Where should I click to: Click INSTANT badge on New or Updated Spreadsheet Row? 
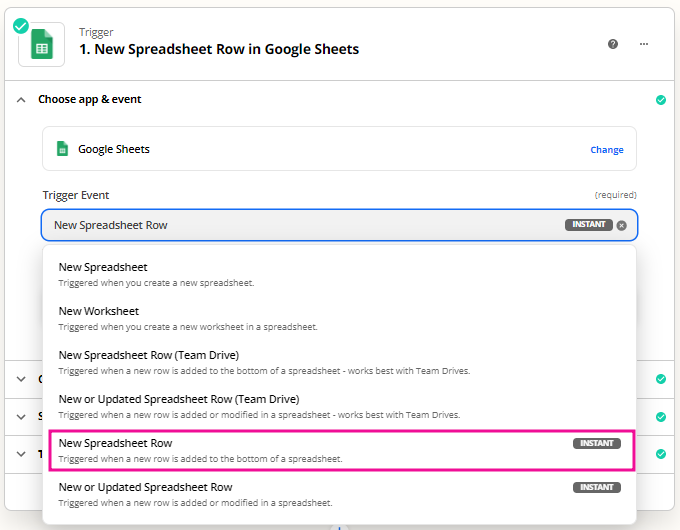tap(596, 487)
